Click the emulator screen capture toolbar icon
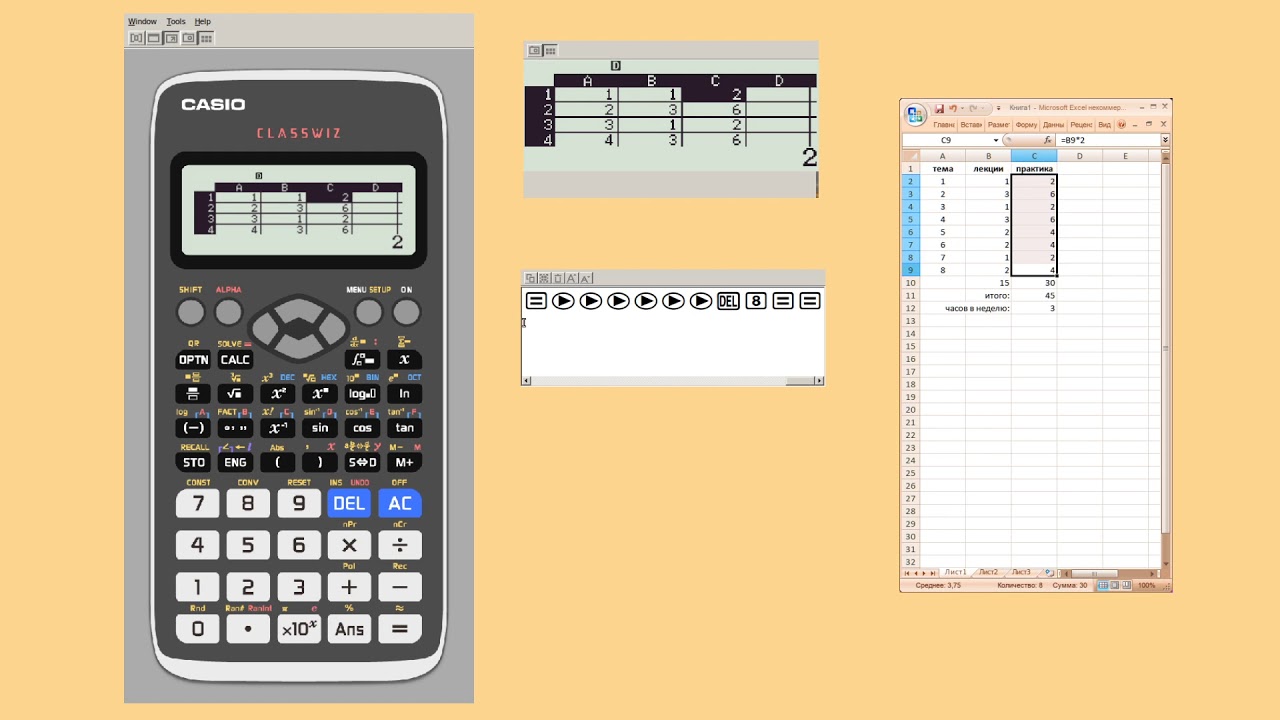Image resolution: width=1280 pixels, height=720 pixels. coord(188,38)
